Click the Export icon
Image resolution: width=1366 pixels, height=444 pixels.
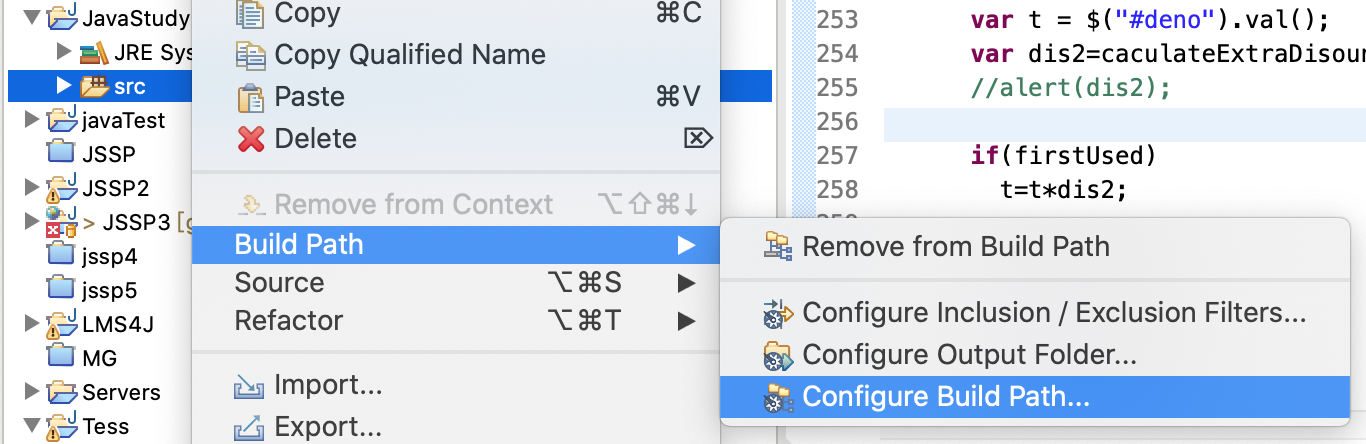(x=249, y=428)
